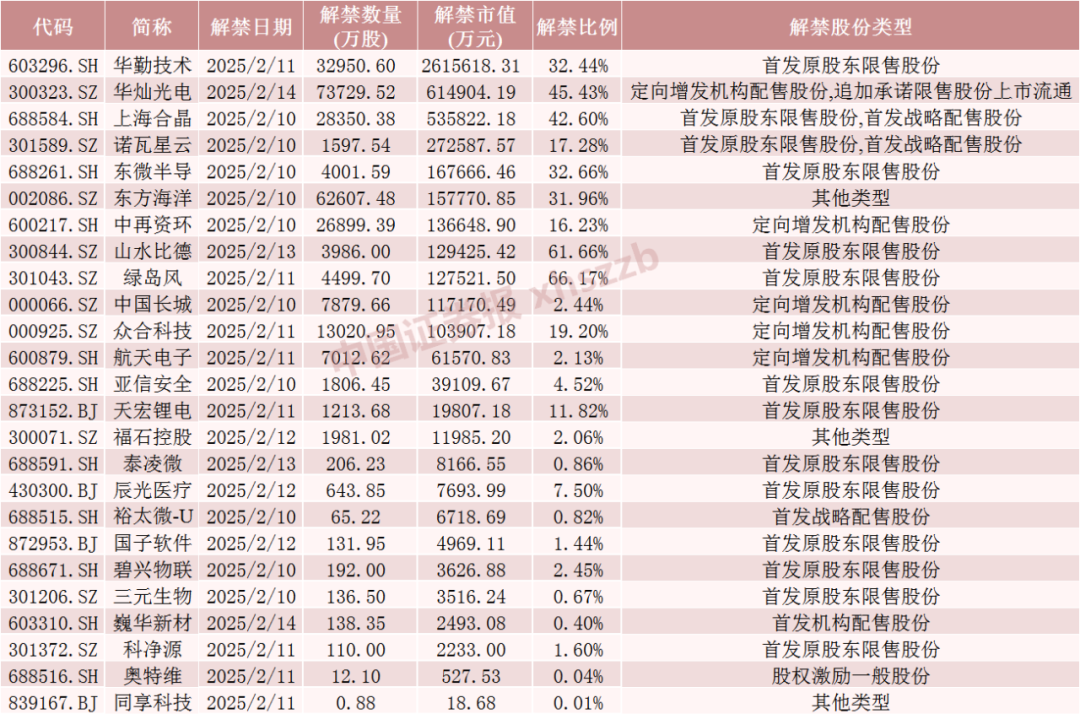Screen dimensions: 1080x714
Task: Select the value 535822.18
Action: point(470,119)
